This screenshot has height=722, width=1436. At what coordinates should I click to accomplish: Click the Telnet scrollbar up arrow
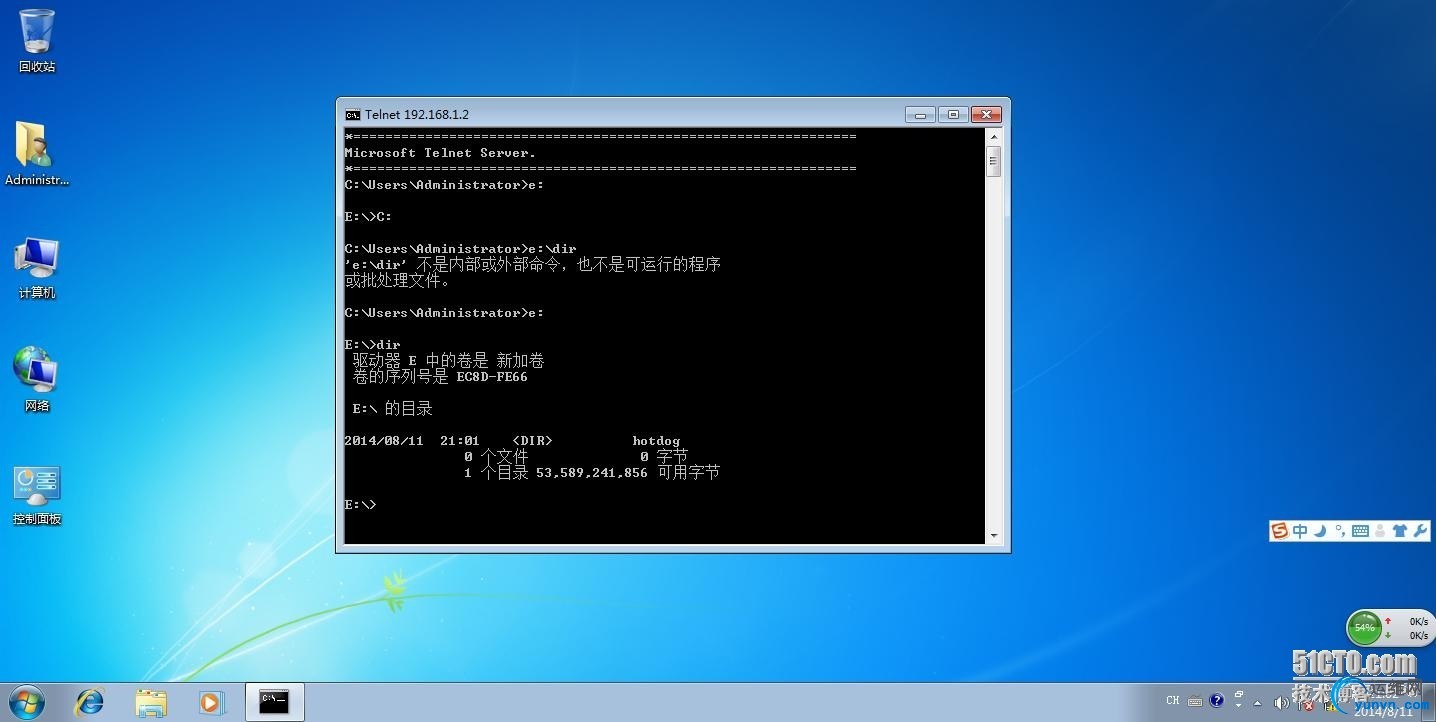pos(993,137)
